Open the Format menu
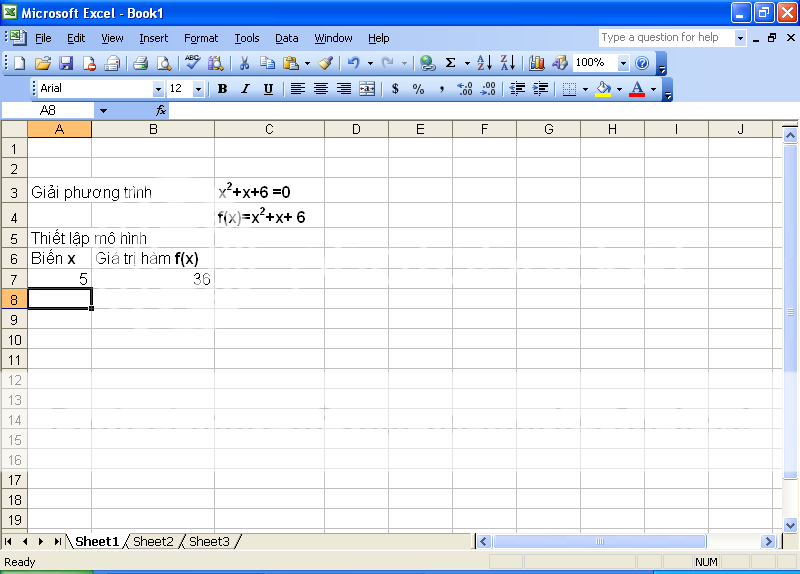The width and height of the screenshot is (800, 574). [x=200, y=38]
